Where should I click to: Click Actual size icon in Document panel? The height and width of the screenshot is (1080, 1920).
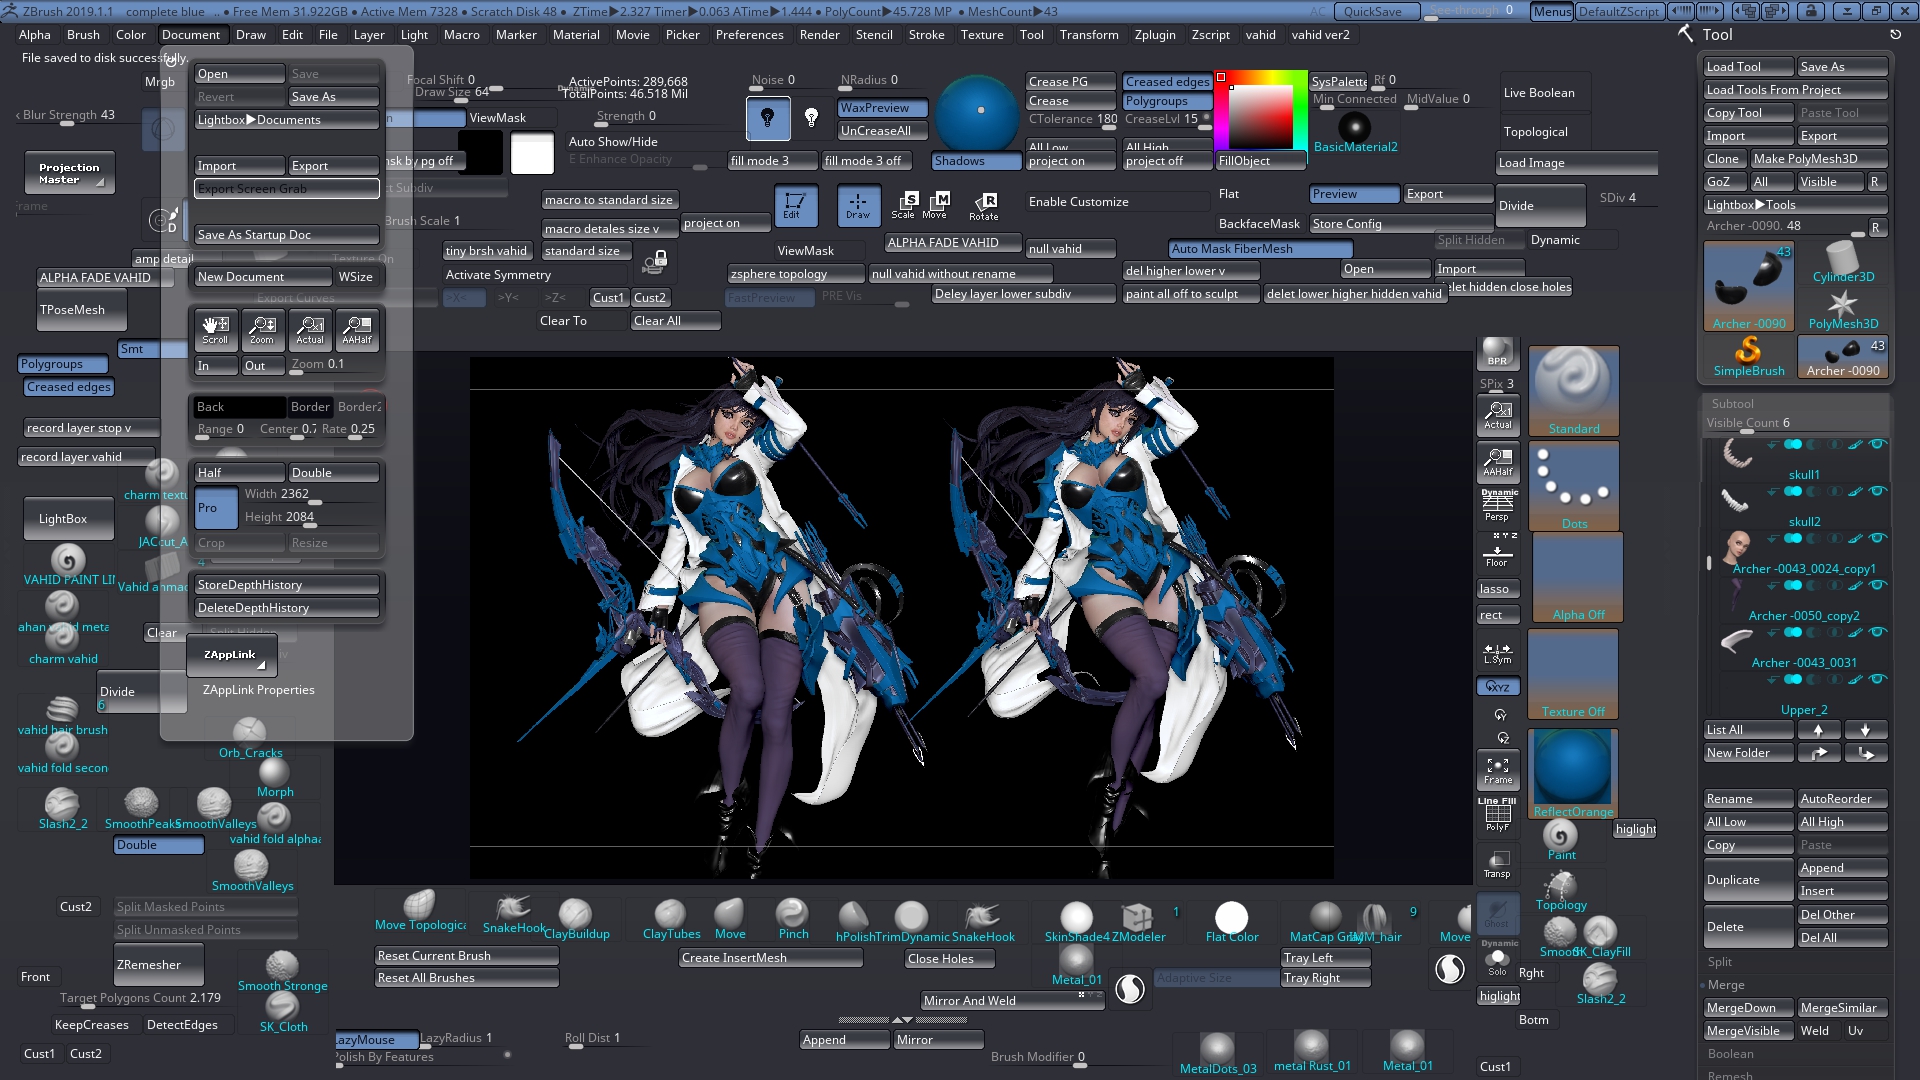(310, 329)
